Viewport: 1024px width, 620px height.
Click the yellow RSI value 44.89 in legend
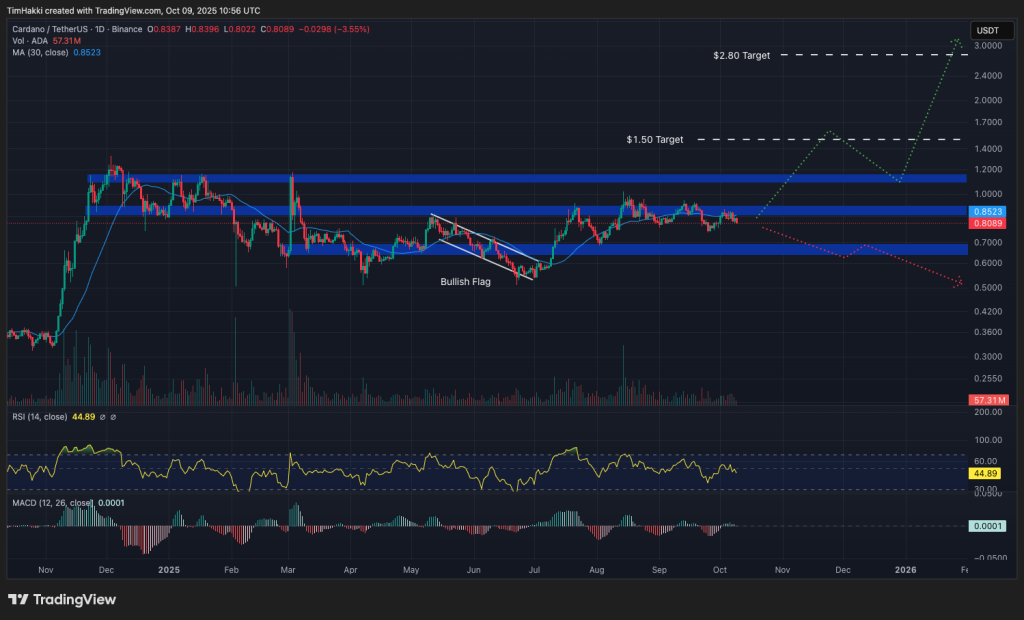[x=84, y=417]
